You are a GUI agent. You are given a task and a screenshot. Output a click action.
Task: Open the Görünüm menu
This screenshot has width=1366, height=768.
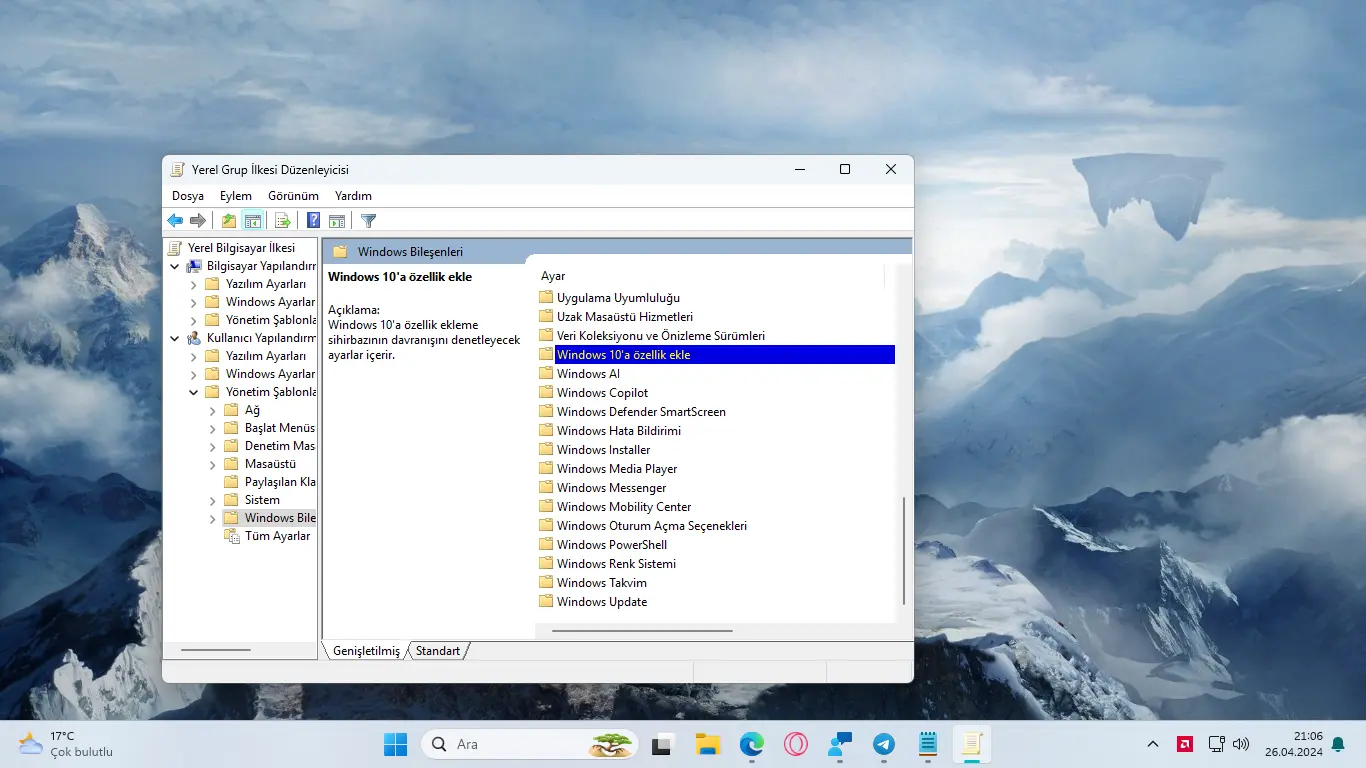[x=293, y=196]
